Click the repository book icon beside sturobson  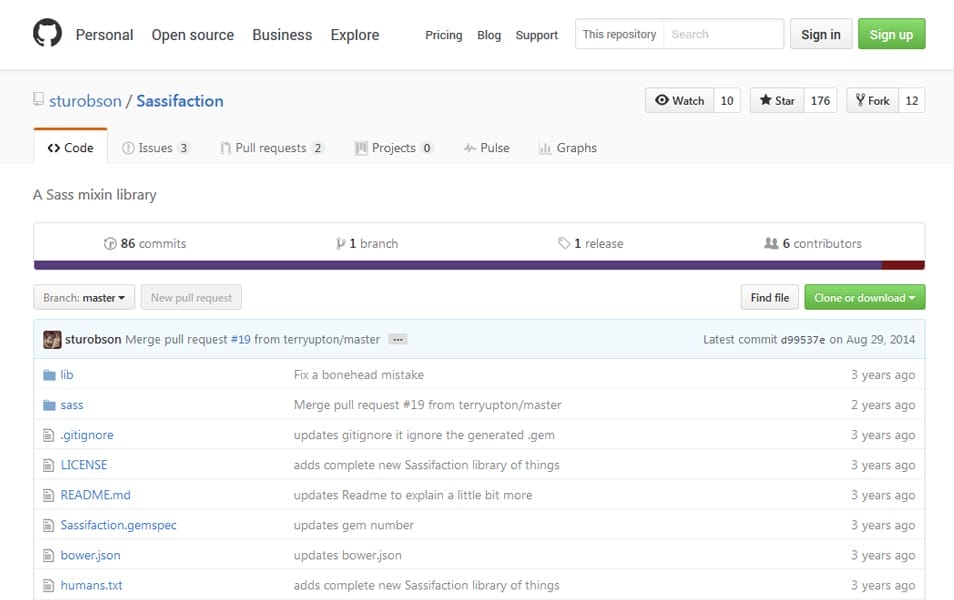tap(38, 99)
